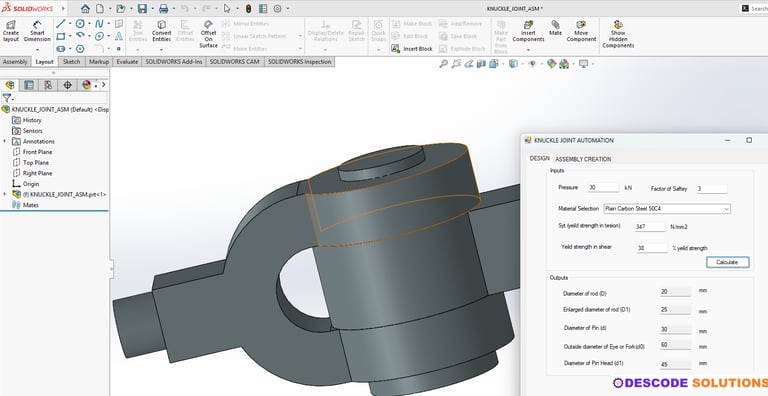Open SOLIDWORKS Inspection tab

tap(299, 62)
